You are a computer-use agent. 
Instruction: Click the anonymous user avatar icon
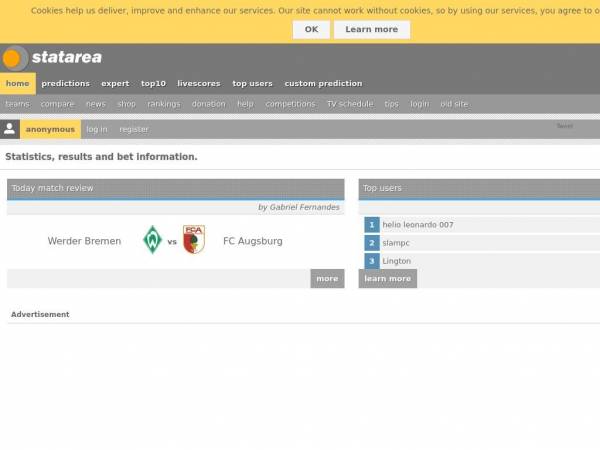[x=10, y=129]
